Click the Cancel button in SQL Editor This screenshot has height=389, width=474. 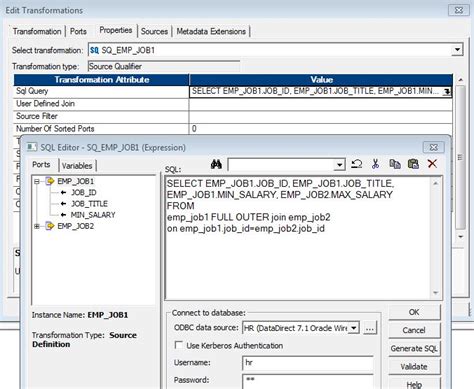tap(414, 330)
